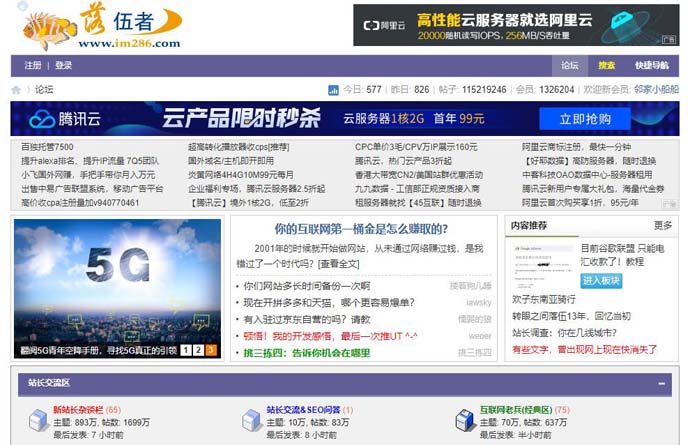Click the 查看全文 link
This screenshot has height=445, width=690.
(x=338, y=264)
